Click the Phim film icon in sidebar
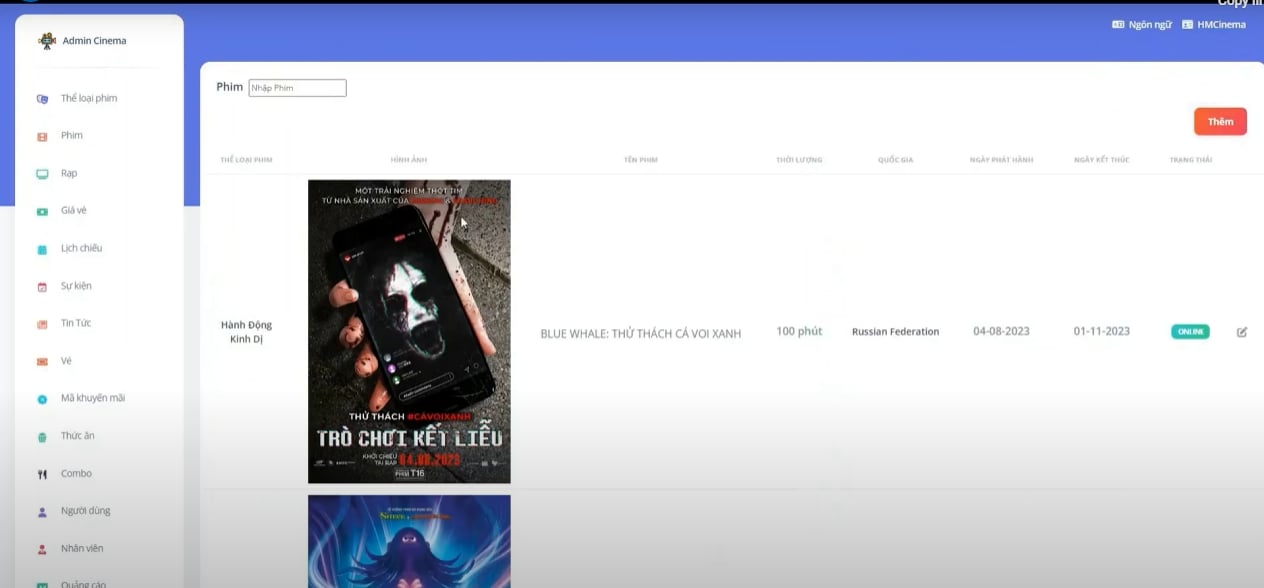Screen dimensions: 1264x588 point(42,136)
